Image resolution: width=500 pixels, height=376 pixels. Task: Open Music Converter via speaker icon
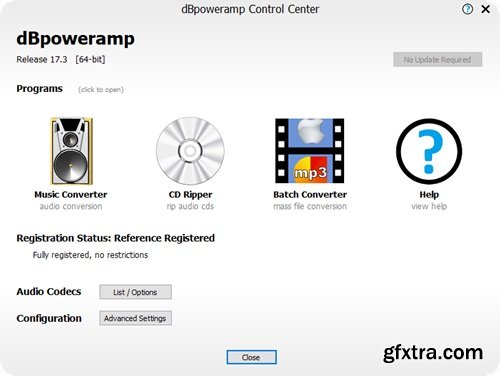click(71, 151)
